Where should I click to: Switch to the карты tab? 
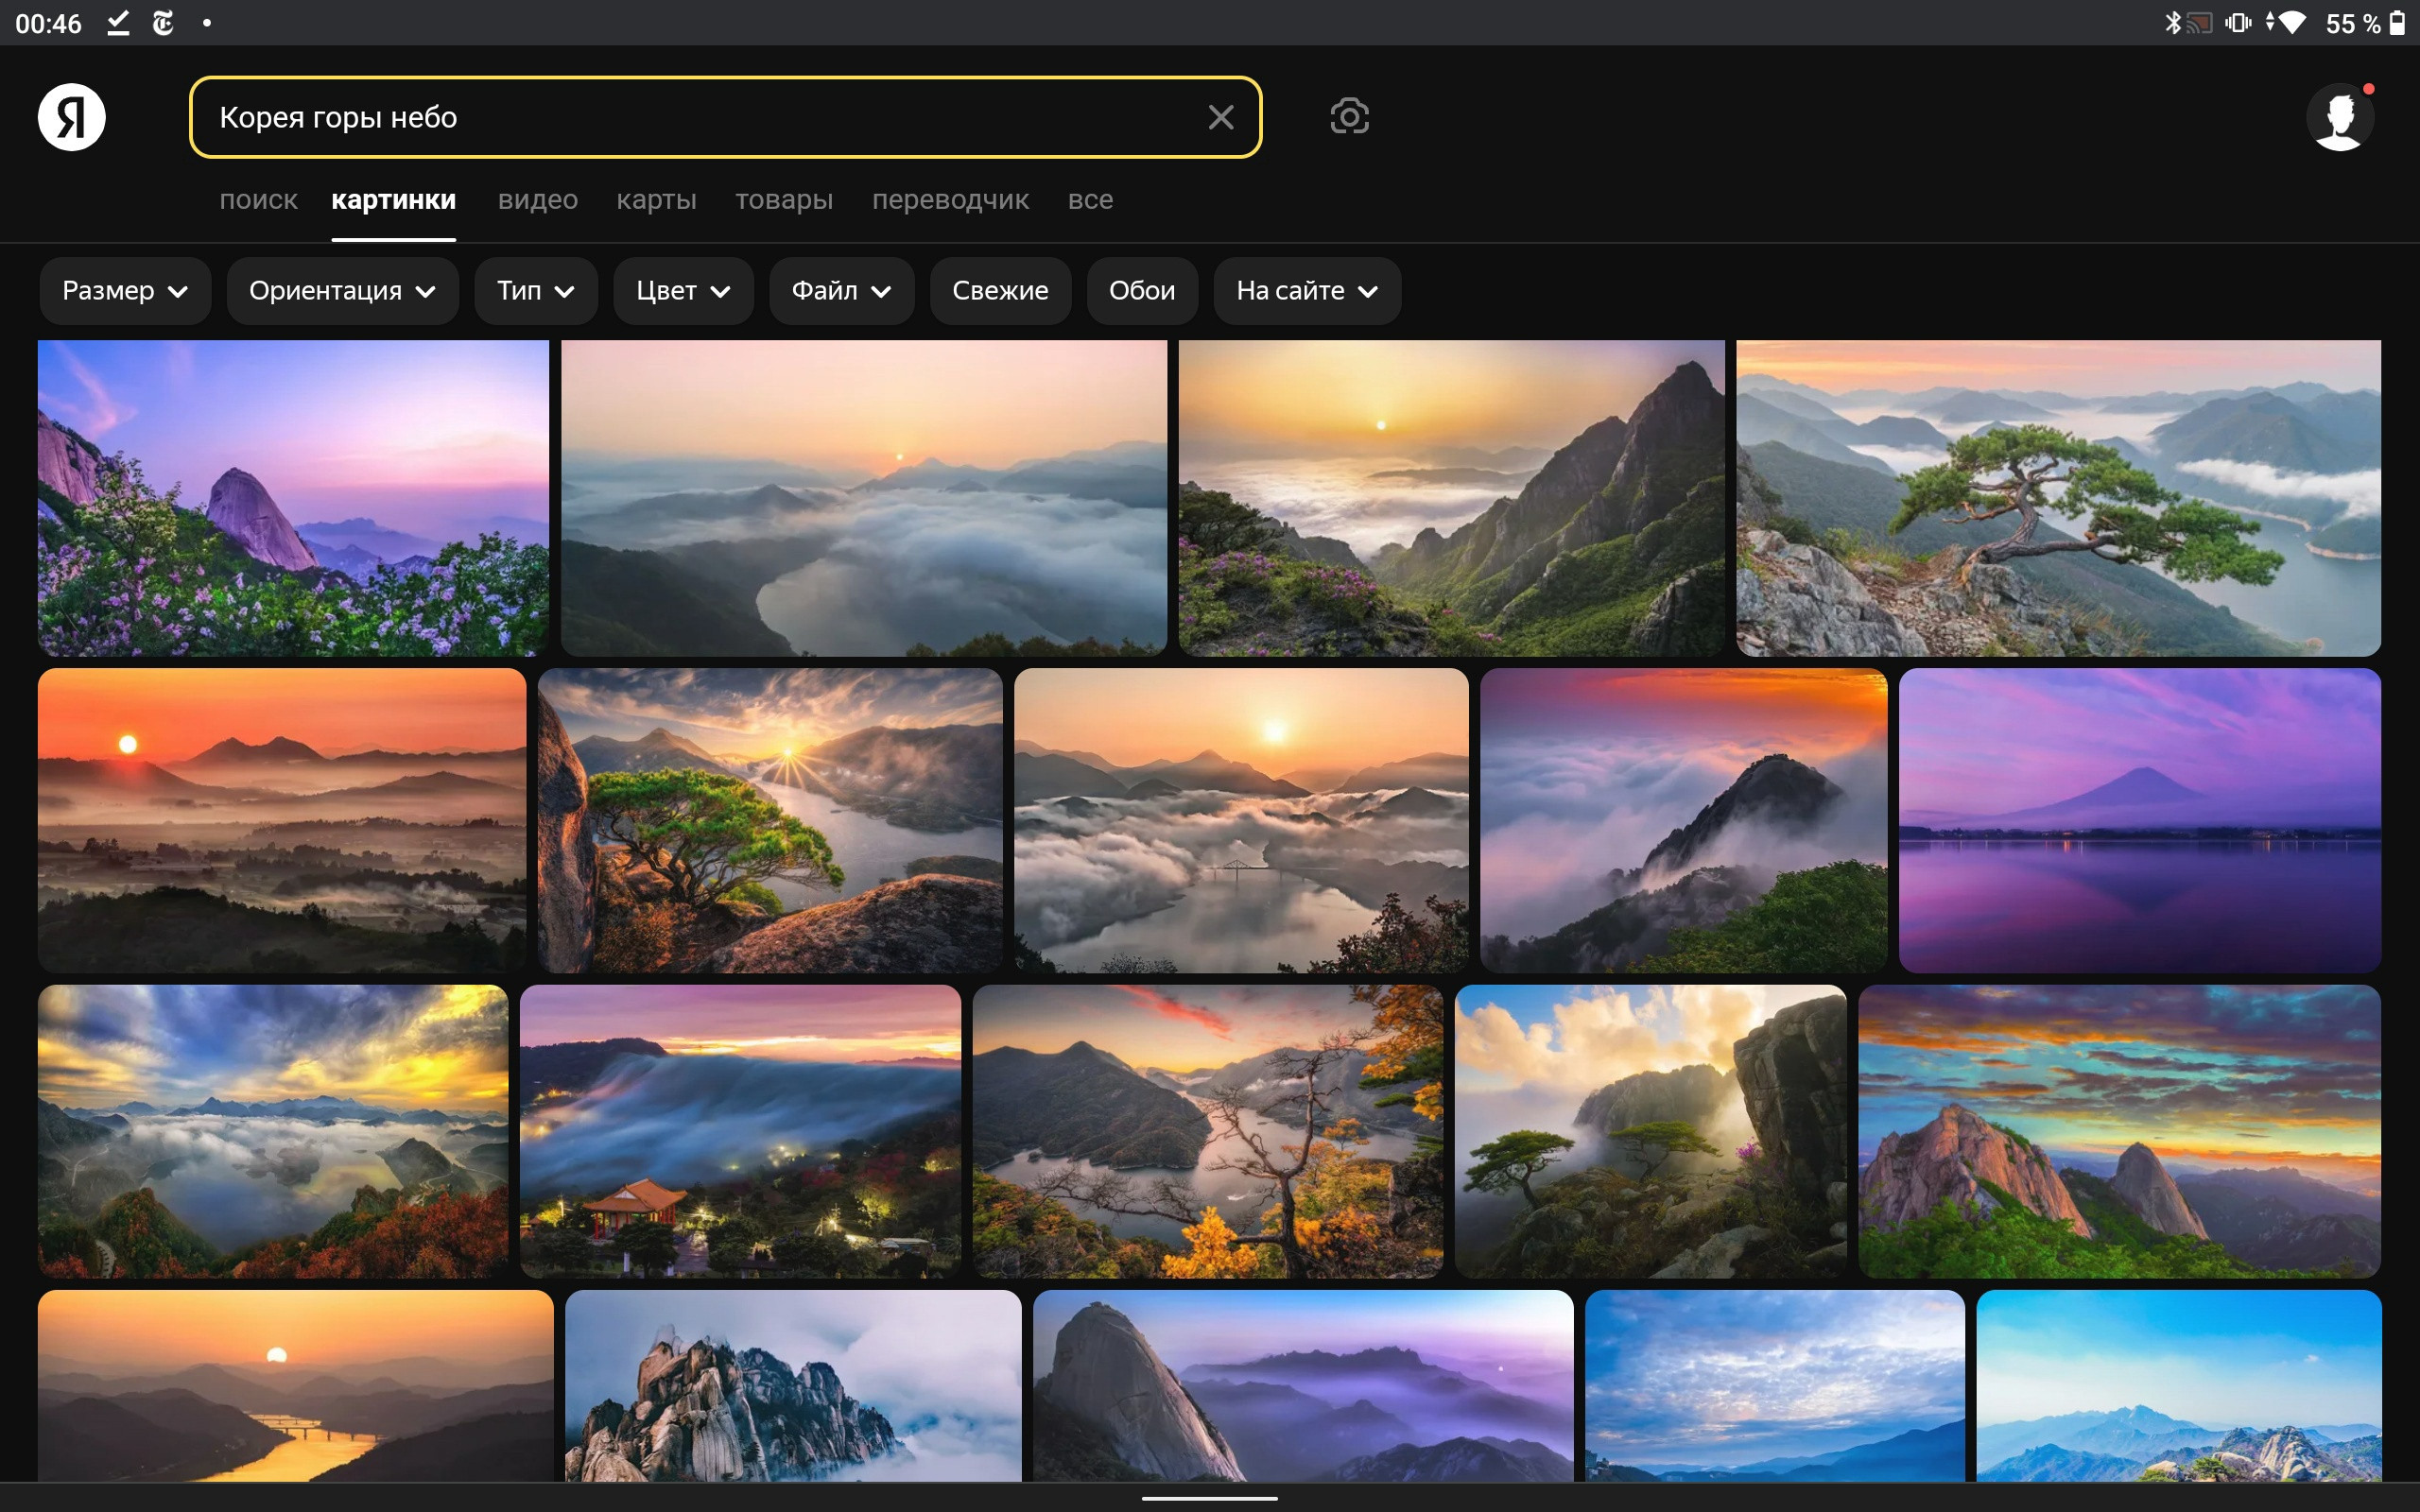656,200
